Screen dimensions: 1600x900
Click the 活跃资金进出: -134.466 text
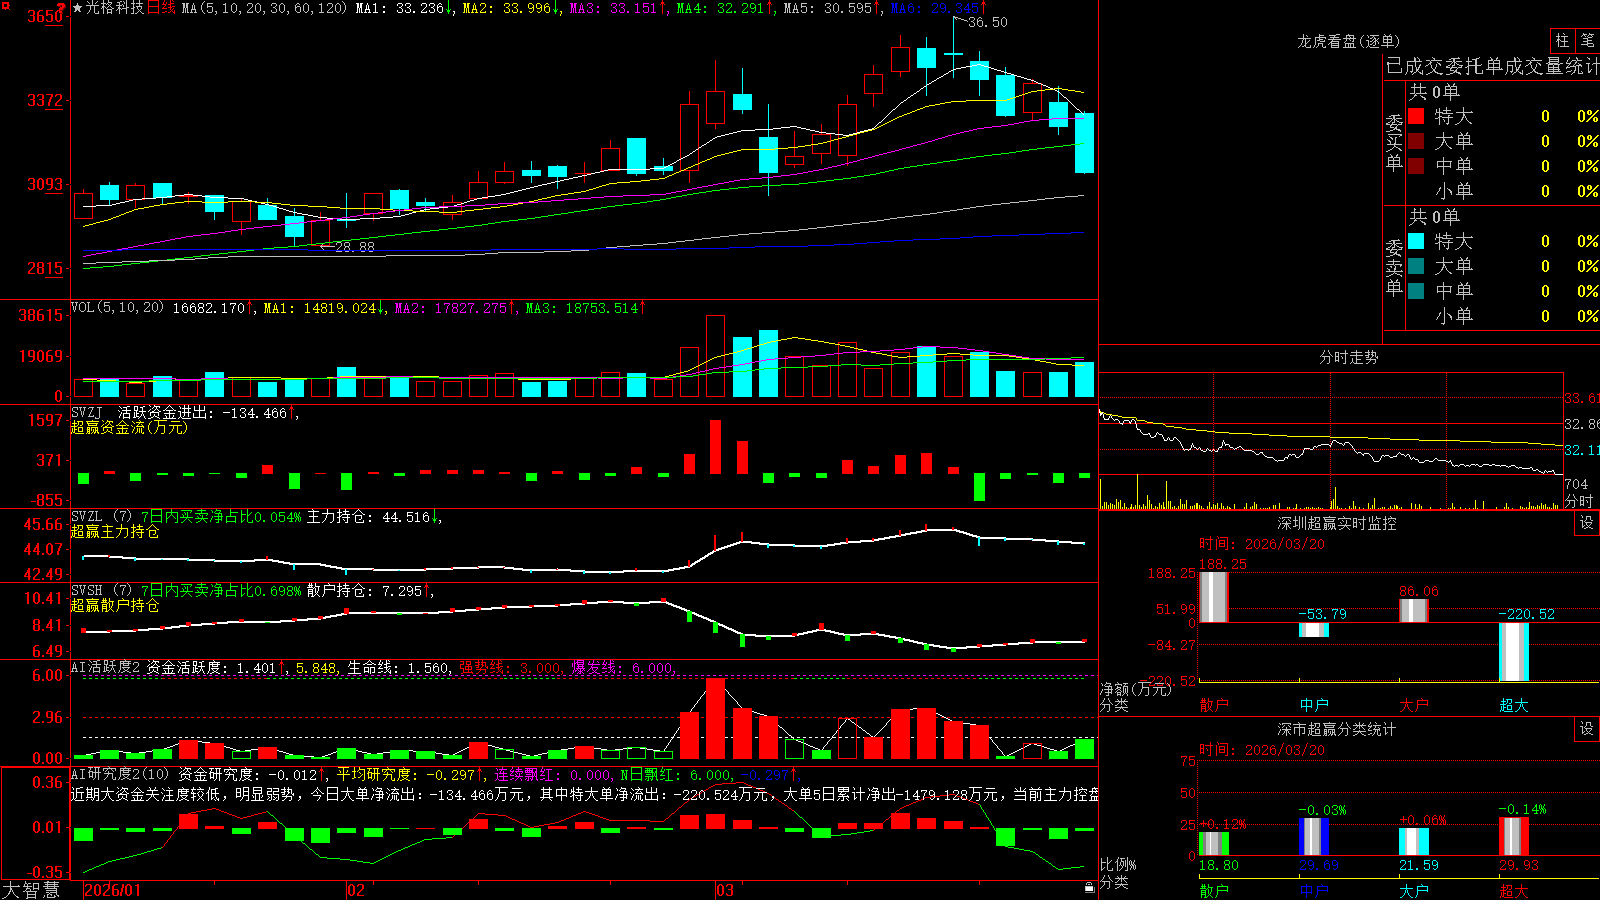click(x=208, y=412)
